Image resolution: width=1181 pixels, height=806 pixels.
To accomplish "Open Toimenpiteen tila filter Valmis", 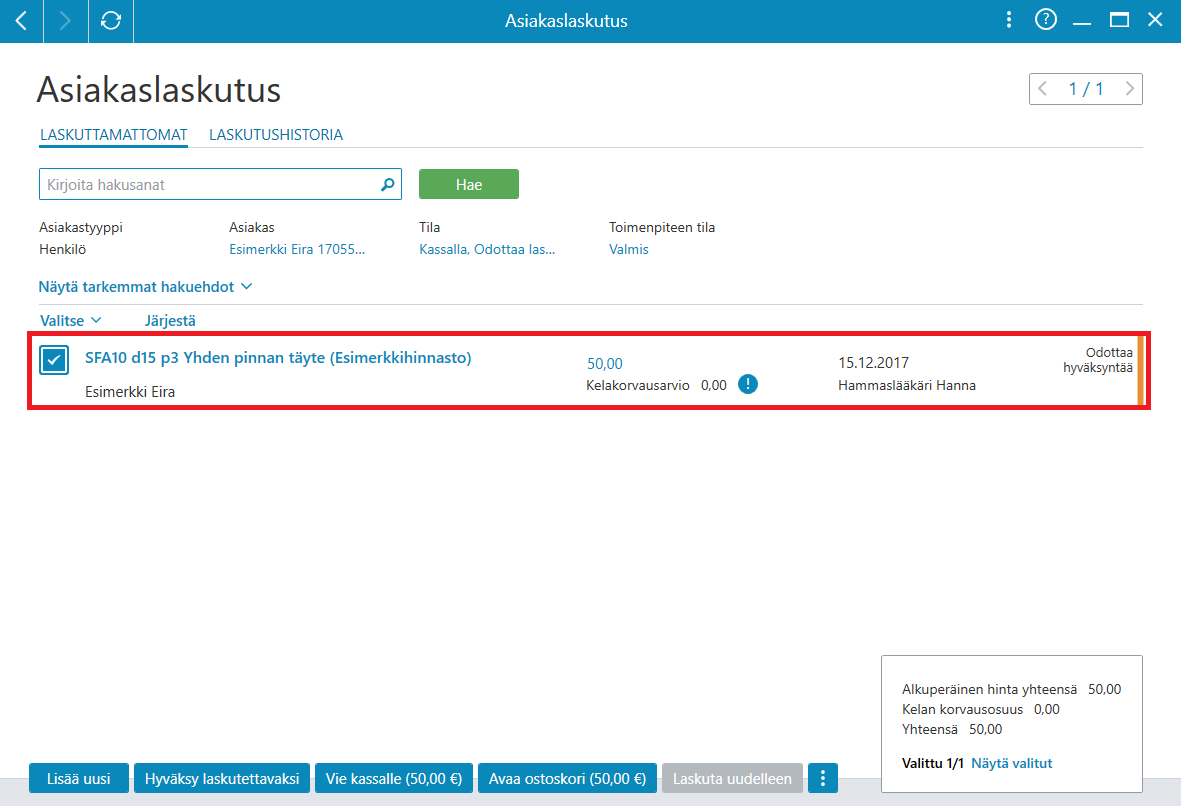I will [628, 249].
